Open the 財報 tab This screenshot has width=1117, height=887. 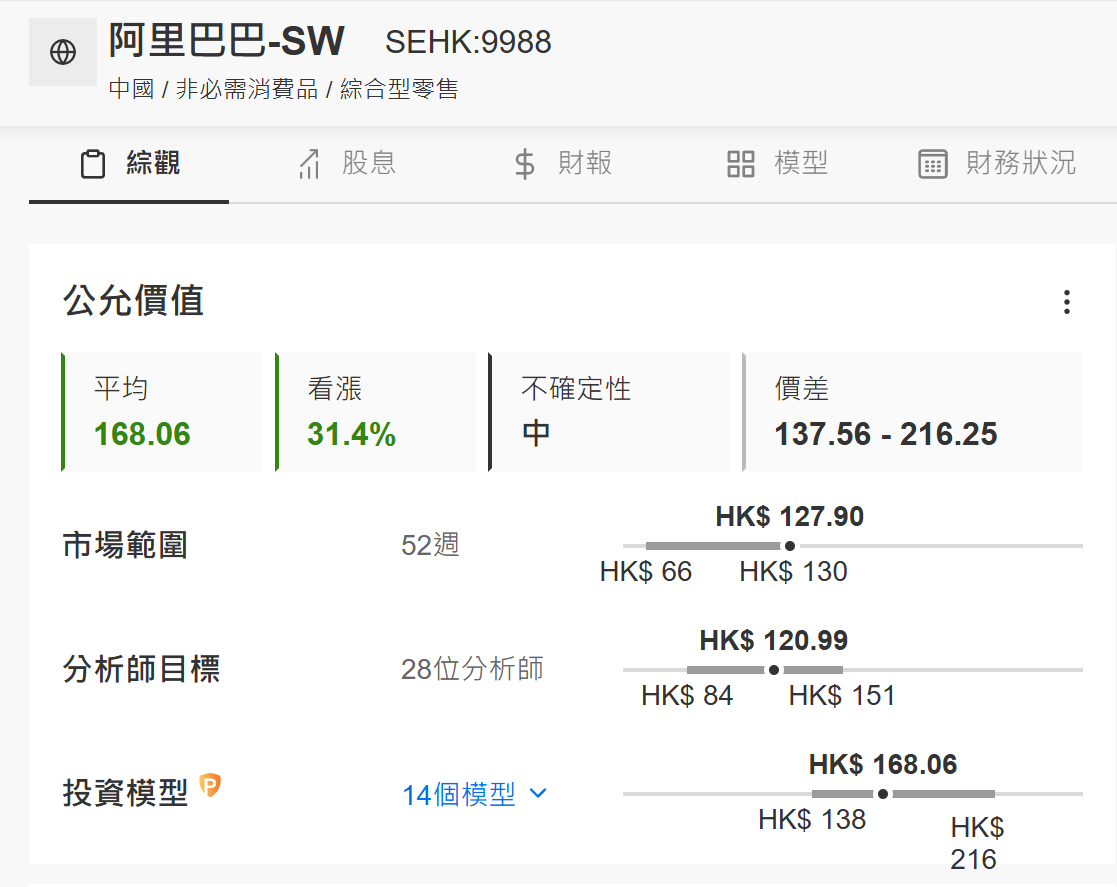coord(563,164)
